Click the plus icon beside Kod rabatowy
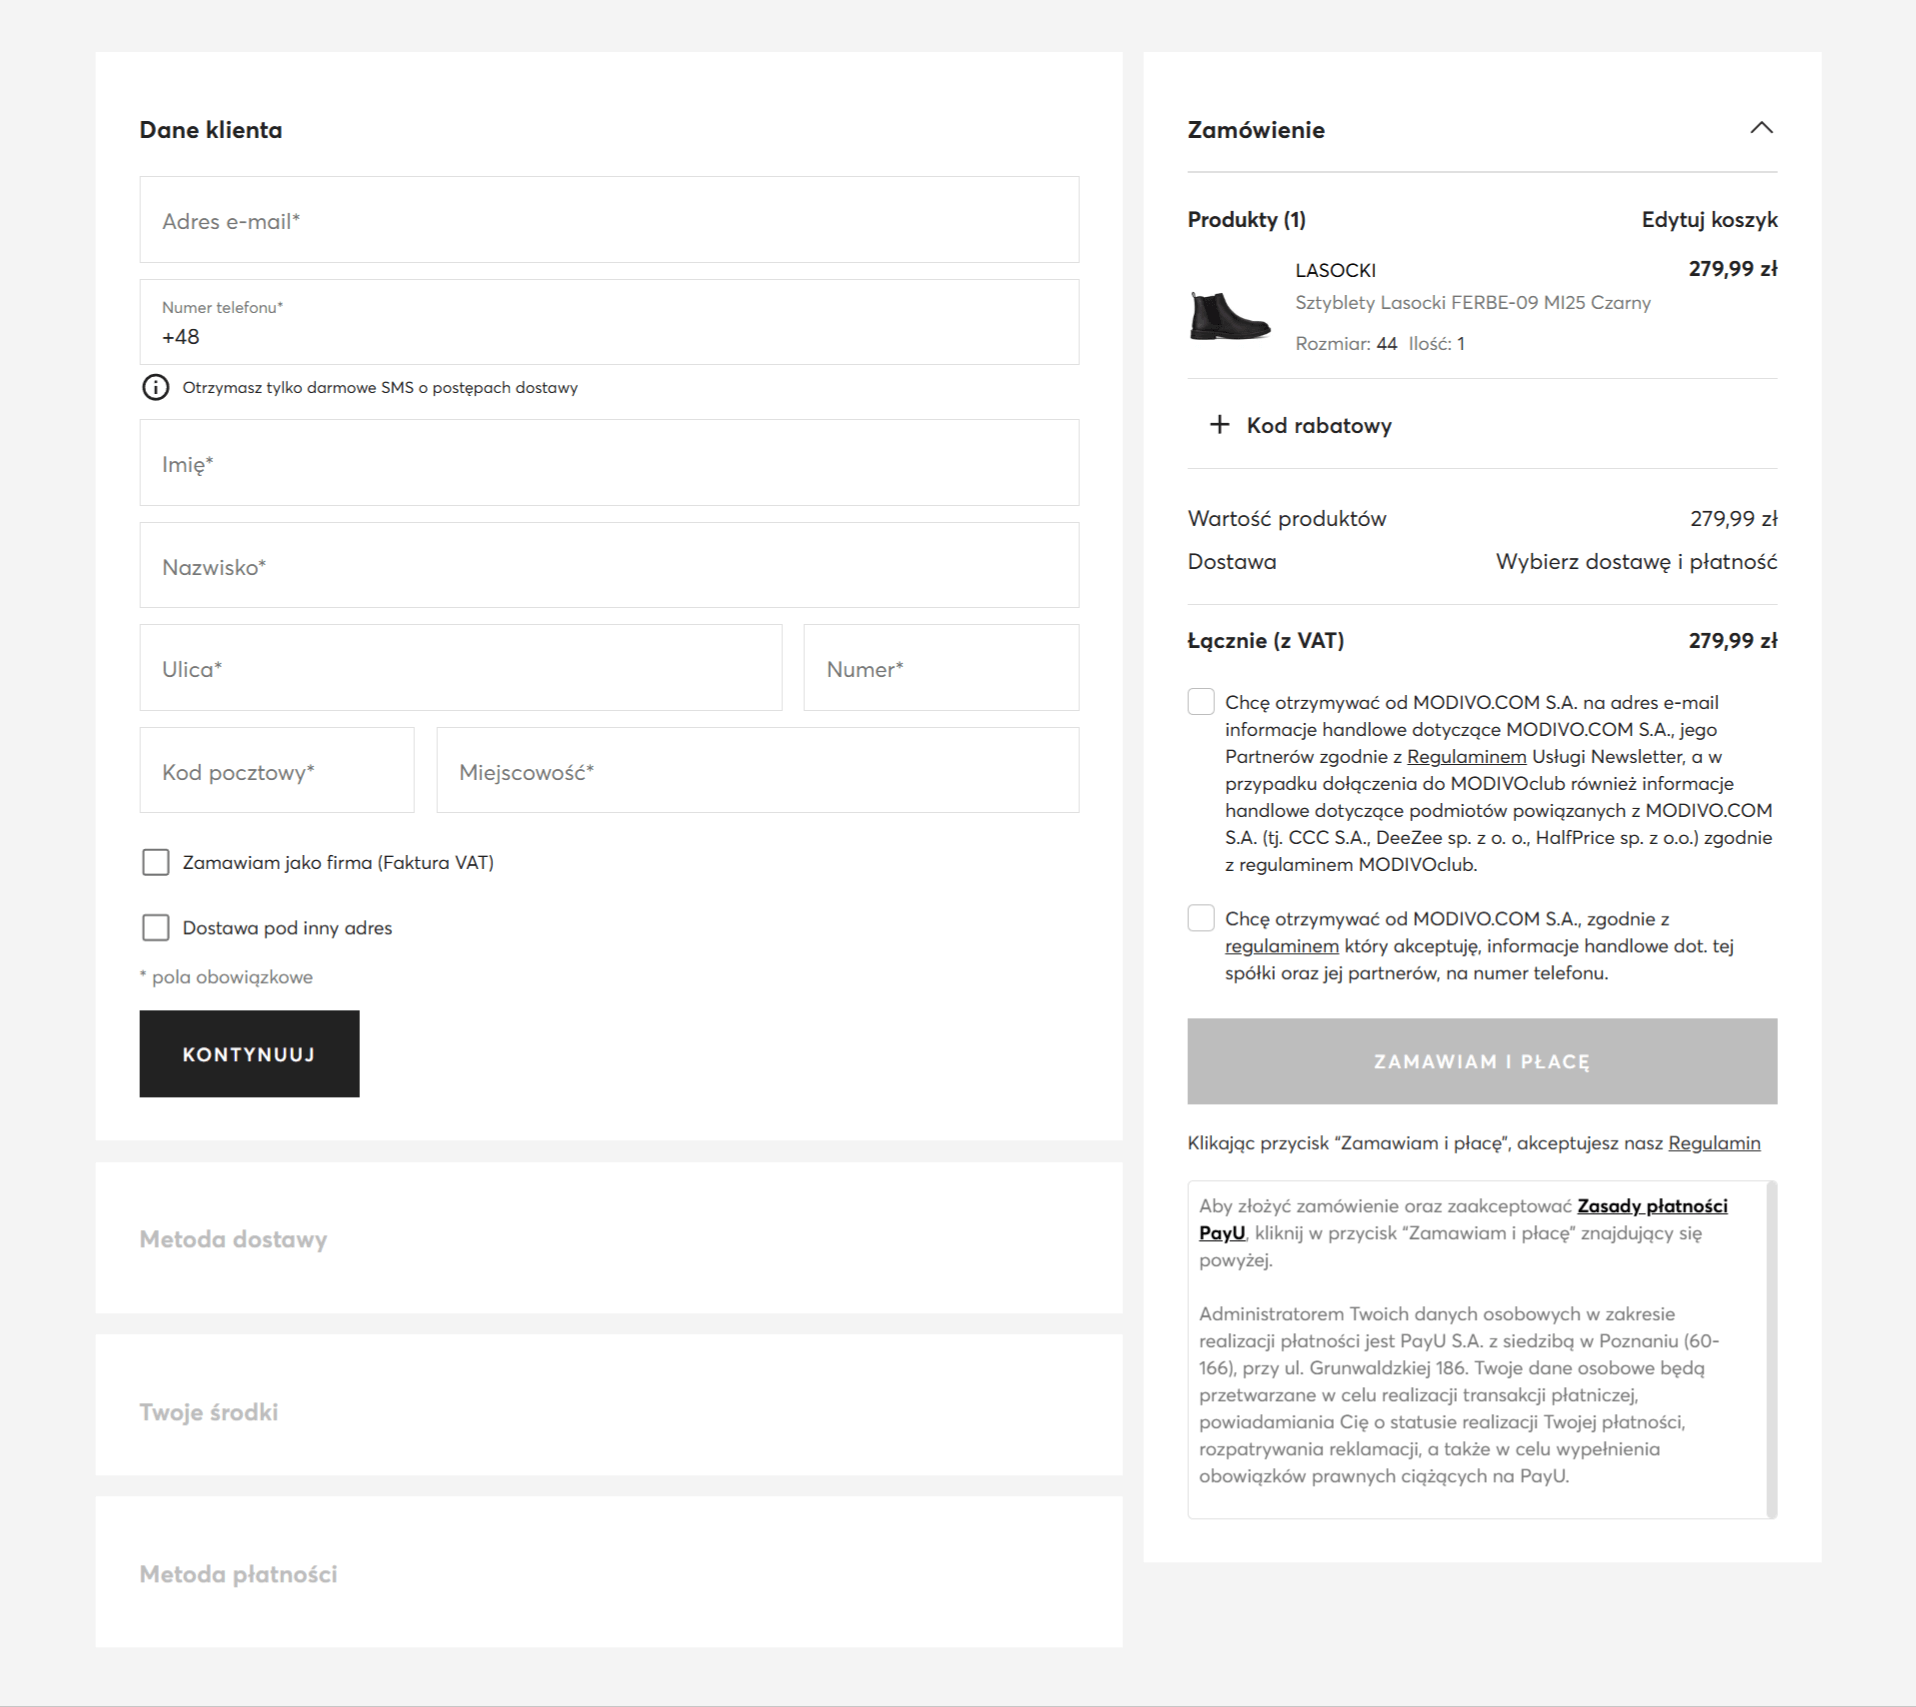 tap(1219, 425)
